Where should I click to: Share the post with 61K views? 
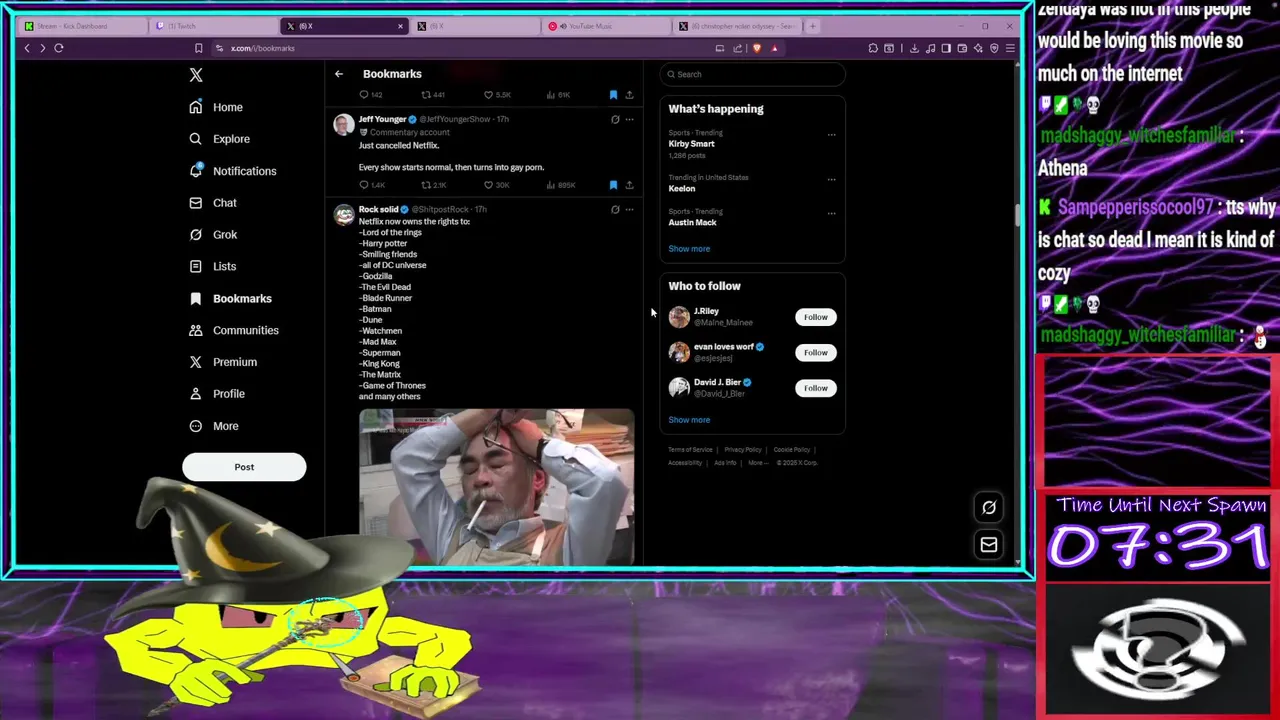tap(629, 95)
